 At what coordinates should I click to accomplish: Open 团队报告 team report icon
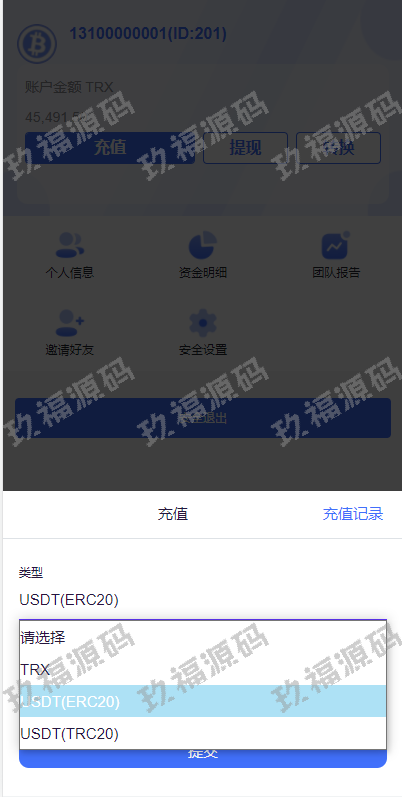336,246
